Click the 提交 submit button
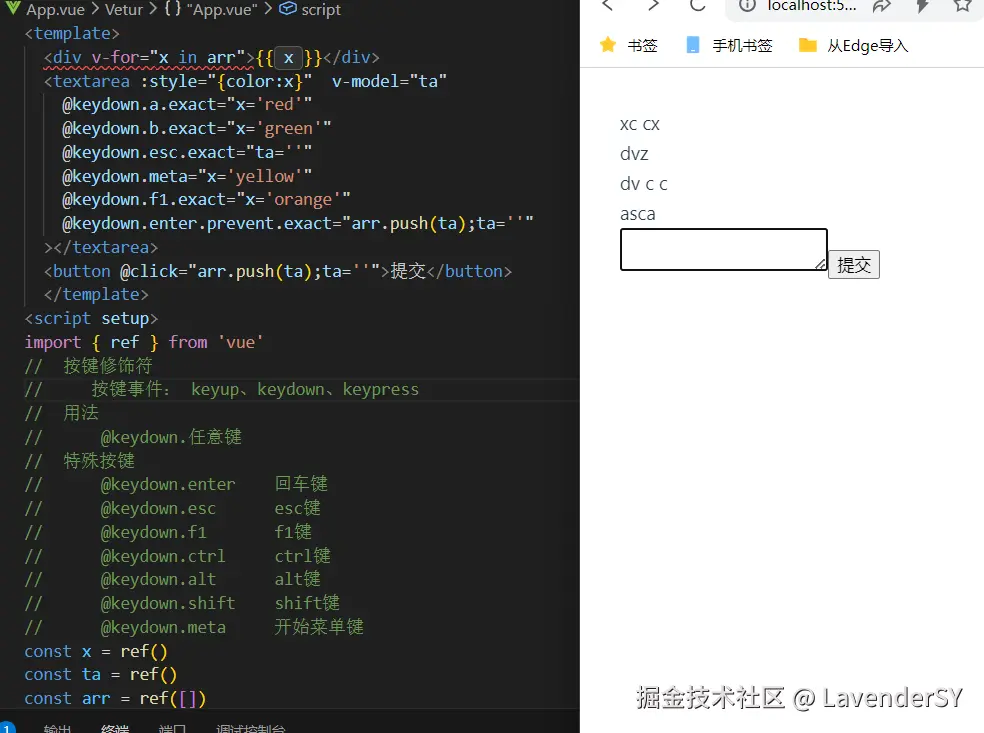984x733 pixels. 854,265
